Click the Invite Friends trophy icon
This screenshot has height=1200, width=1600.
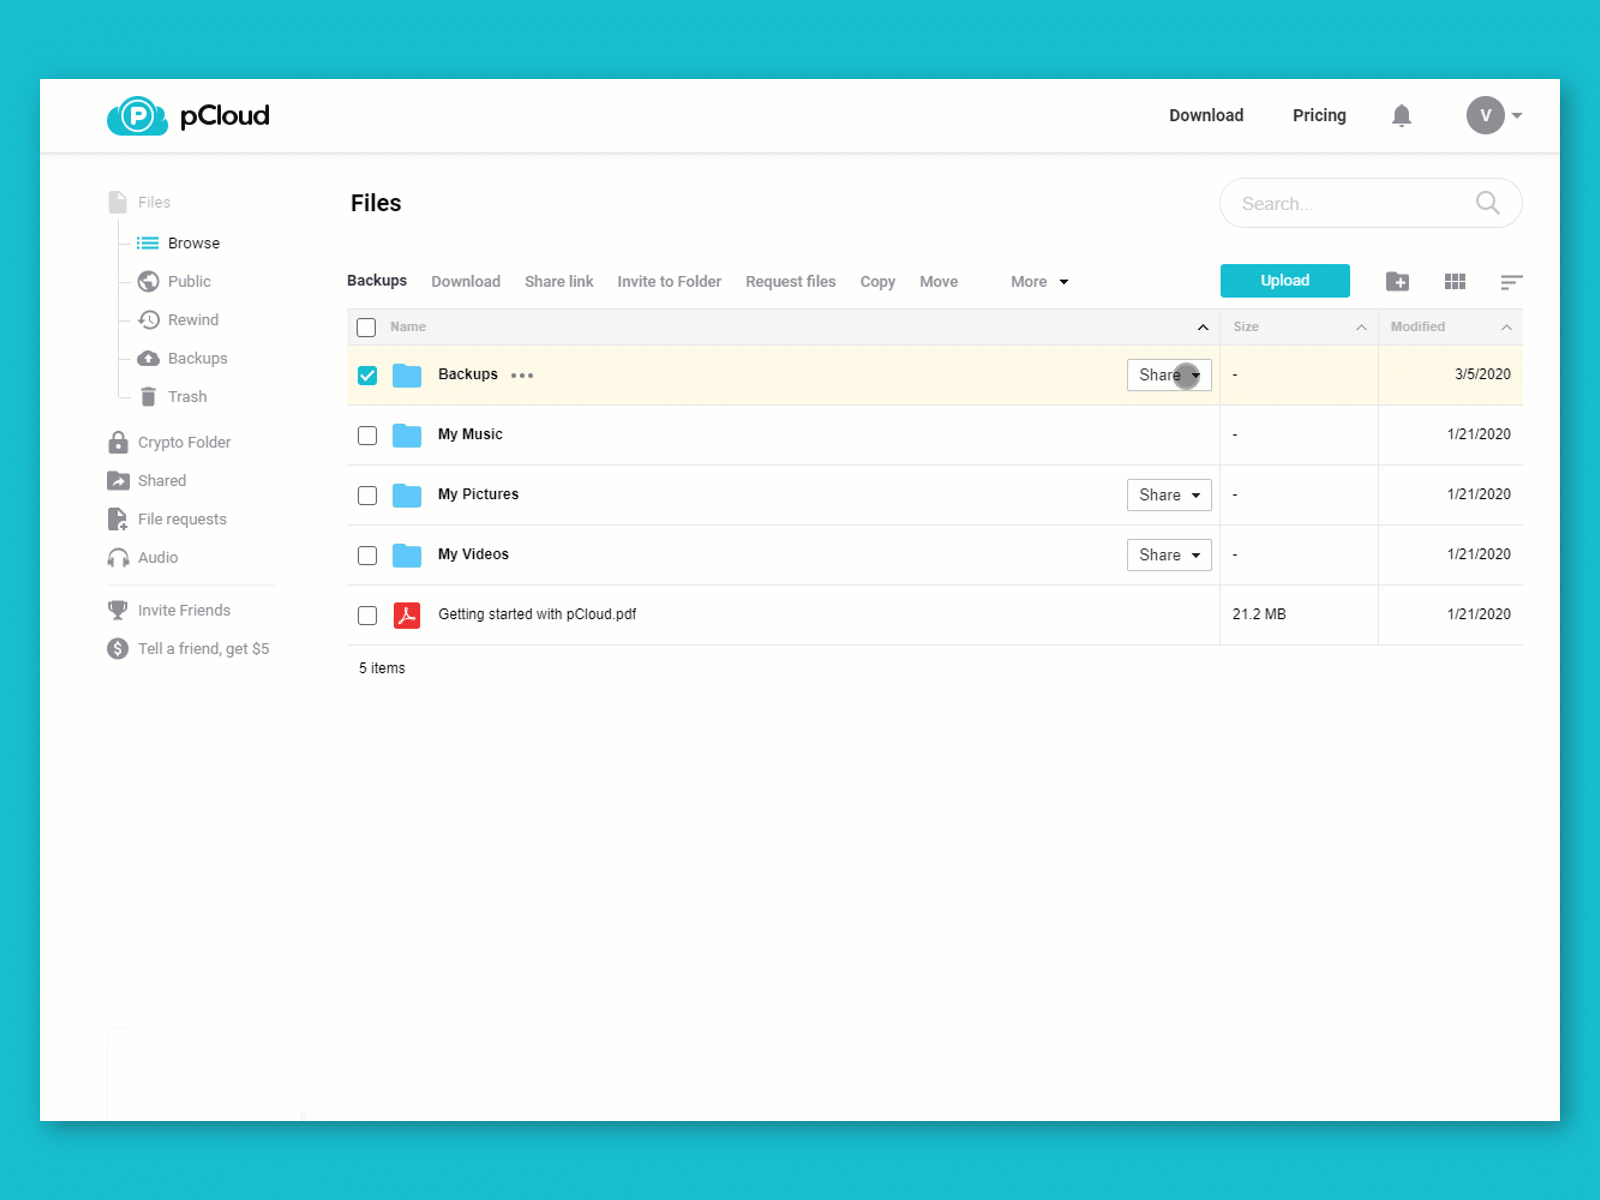[x=117, y=610]
